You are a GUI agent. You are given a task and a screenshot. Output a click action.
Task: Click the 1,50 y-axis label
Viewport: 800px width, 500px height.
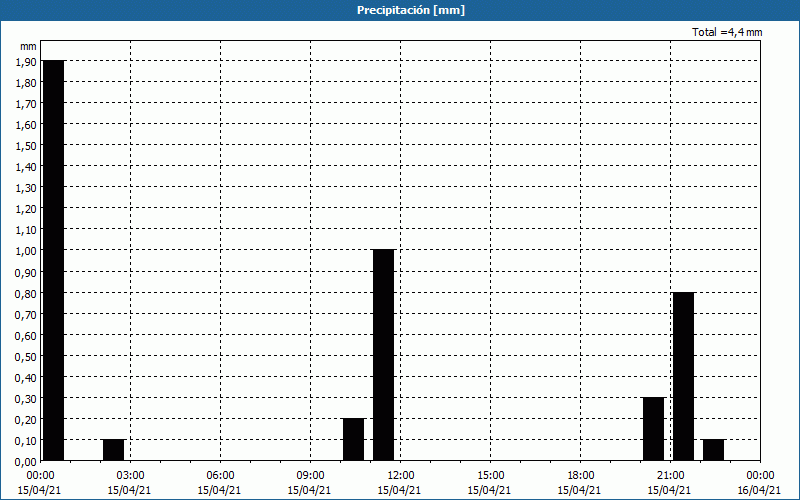26,146
